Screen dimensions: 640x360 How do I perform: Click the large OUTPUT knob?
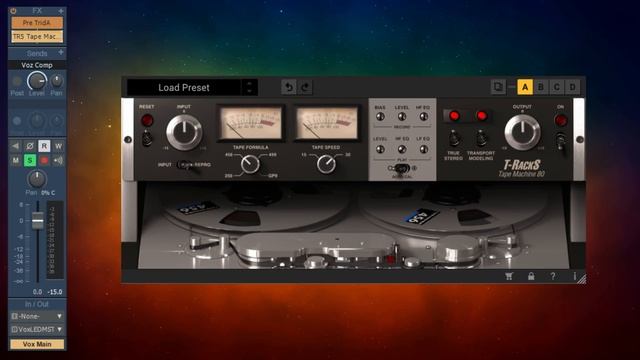click(x=522, y=132)
